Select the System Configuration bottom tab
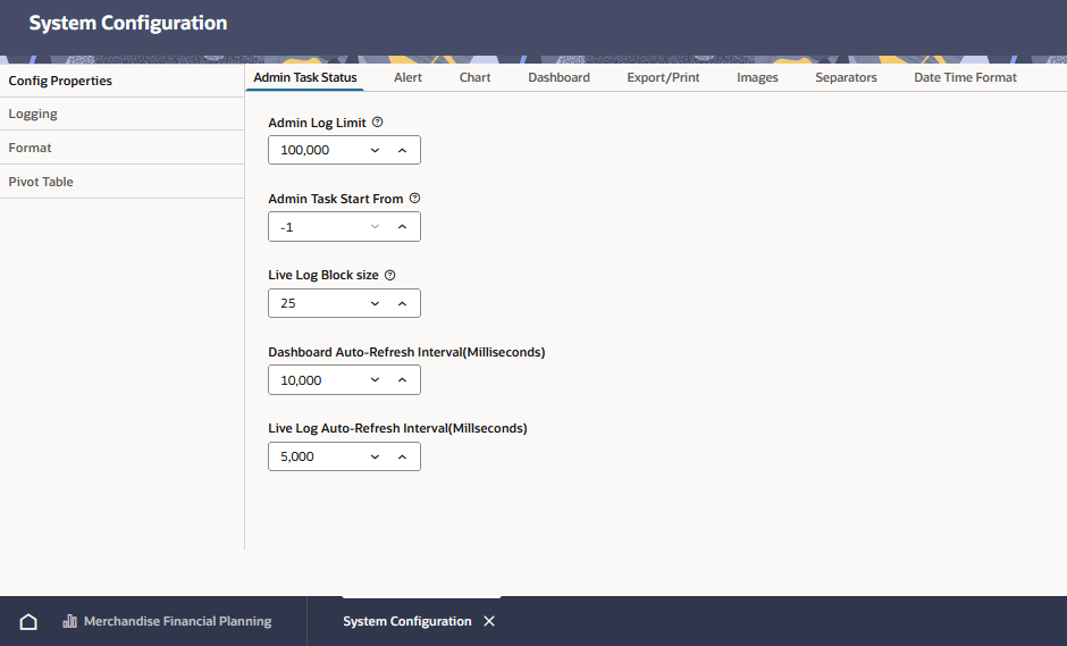1067x646 pixels. click(407, 621)
